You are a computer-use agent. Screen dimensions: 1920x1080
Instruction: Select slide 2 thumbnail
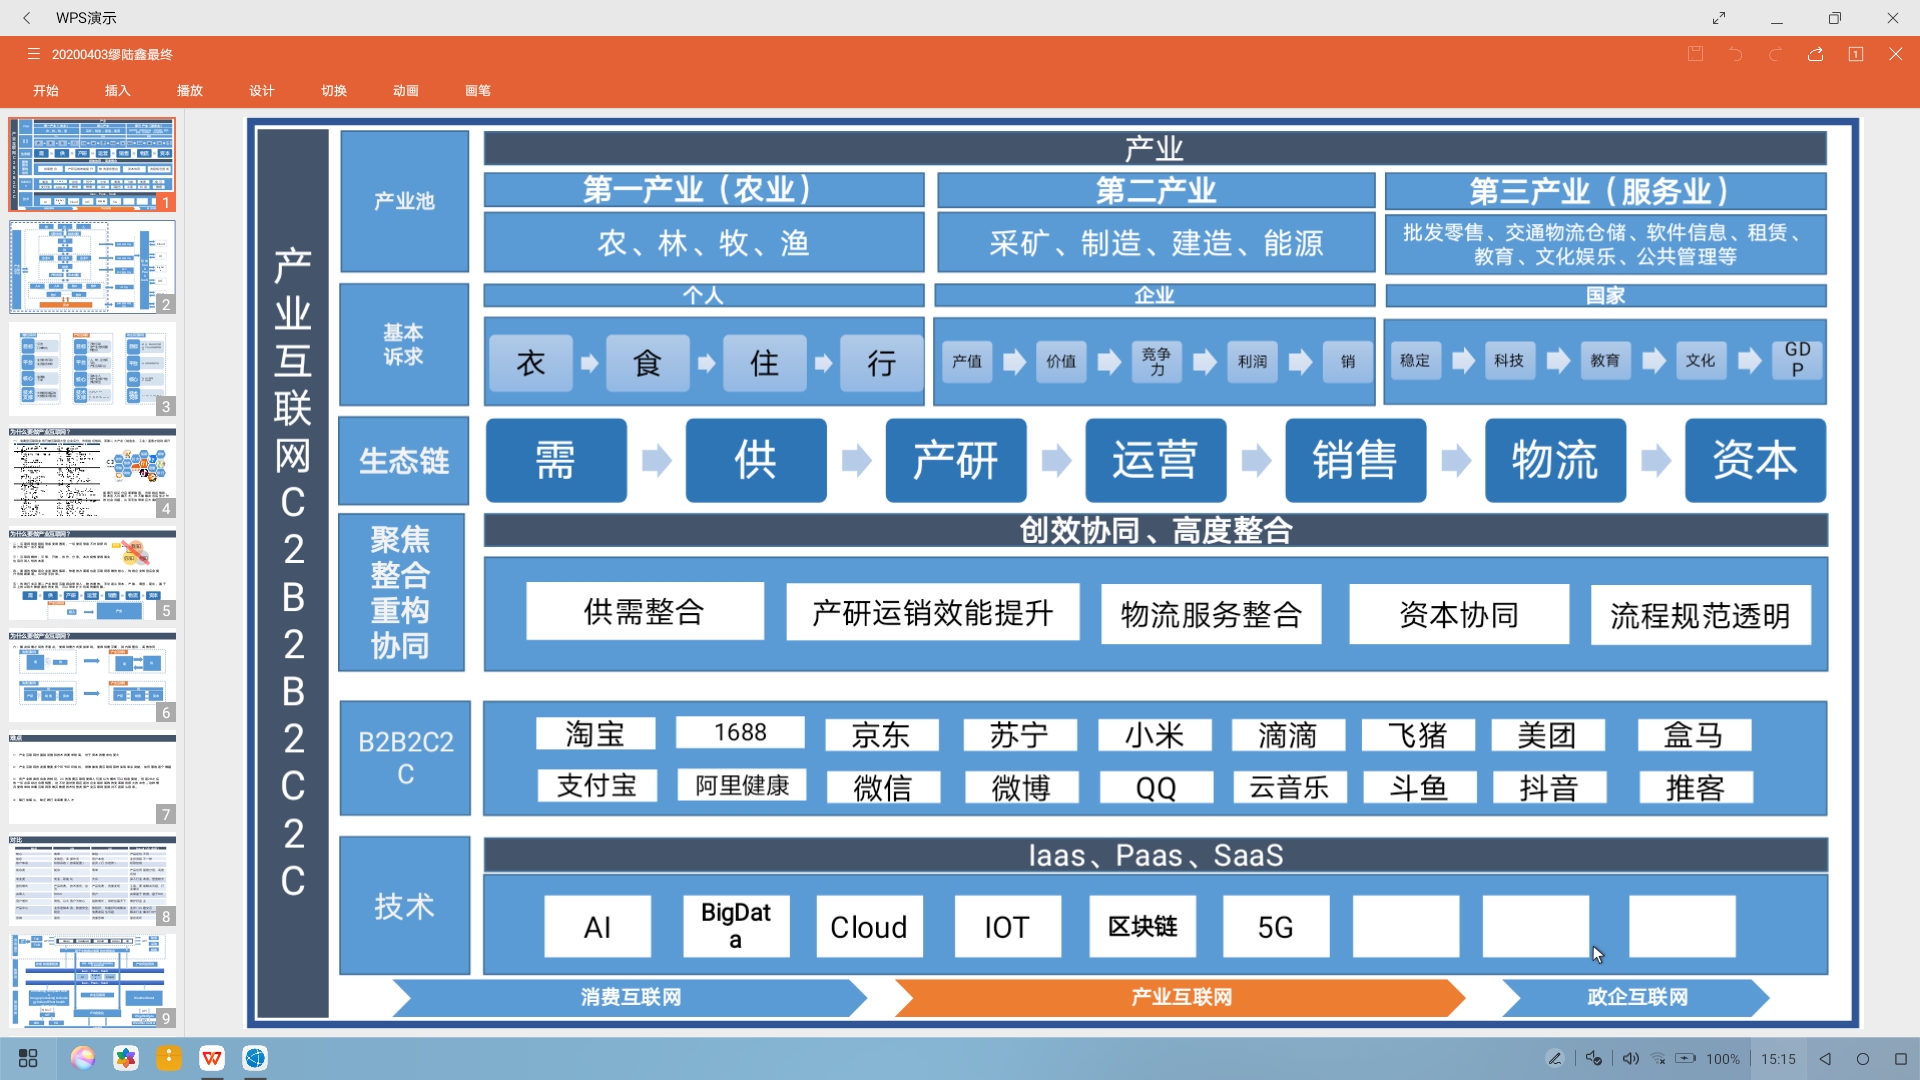[92, 267]
